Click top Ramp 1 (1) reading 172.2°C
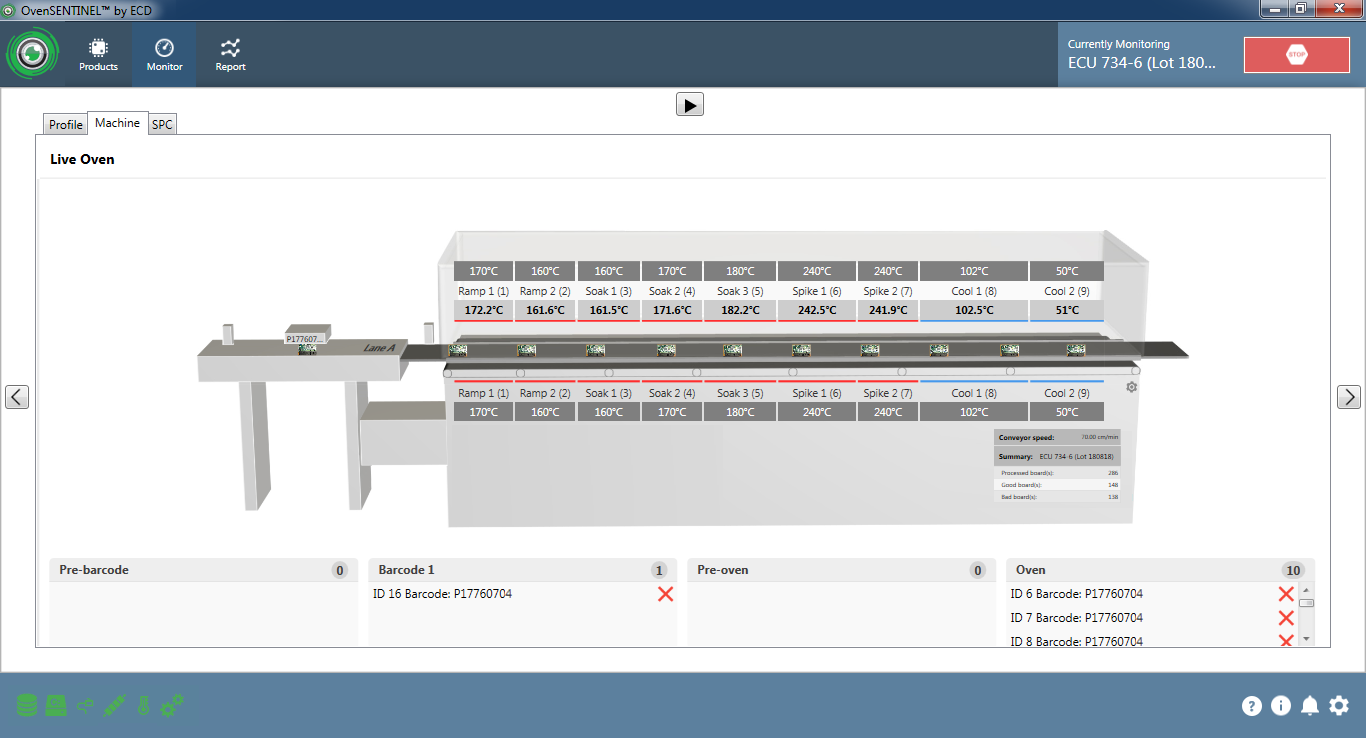The height and width of the screenshot is (738, 1366). coord(484,310)
